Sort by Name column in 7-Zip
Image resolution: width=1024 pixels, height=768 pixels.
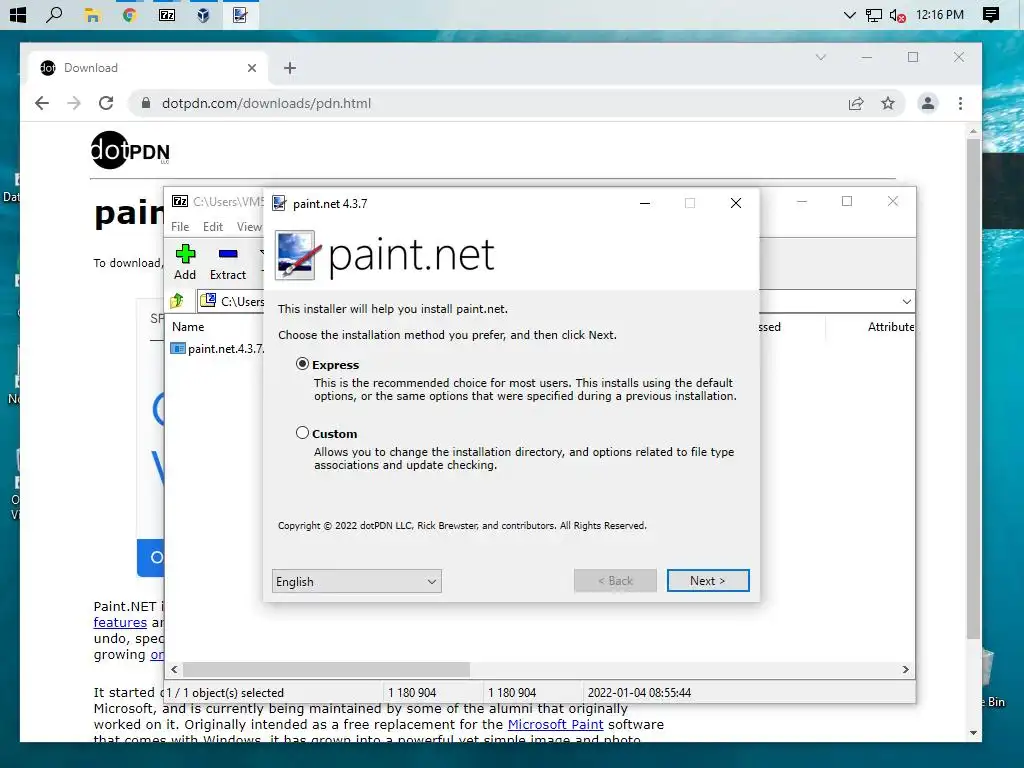[x=188, y=327]
